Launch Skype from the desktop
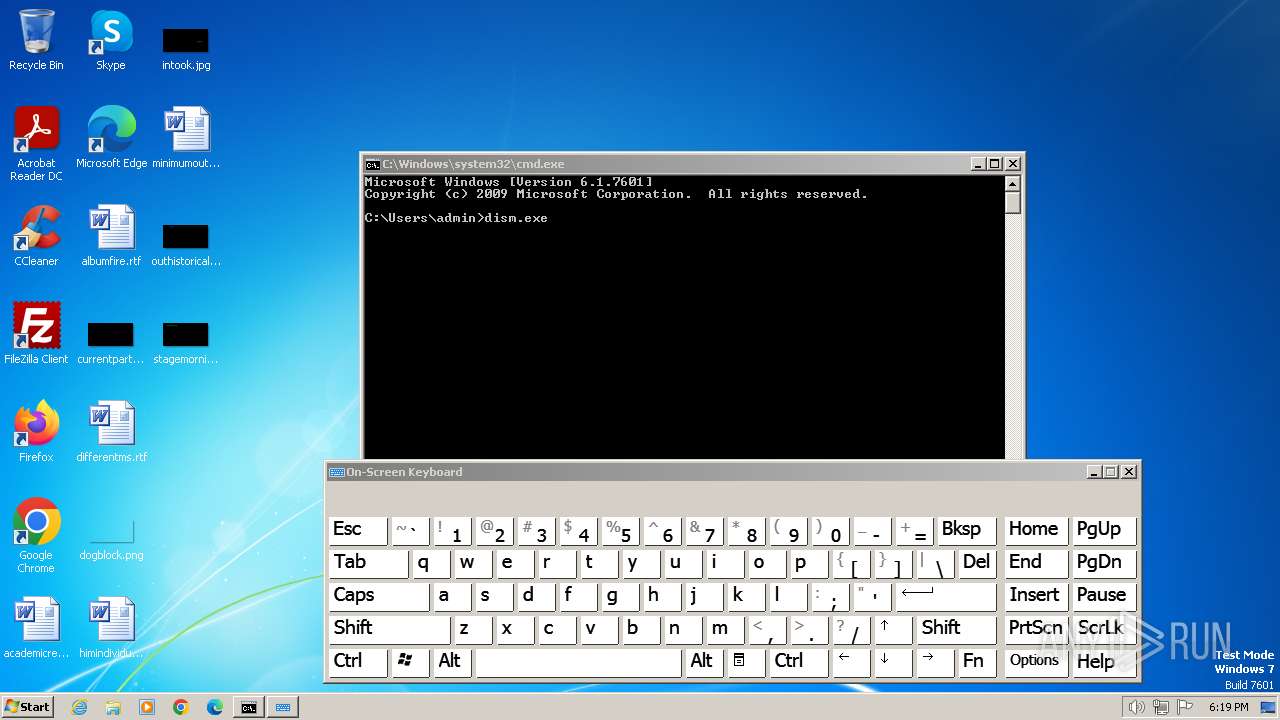 point(111,40)
